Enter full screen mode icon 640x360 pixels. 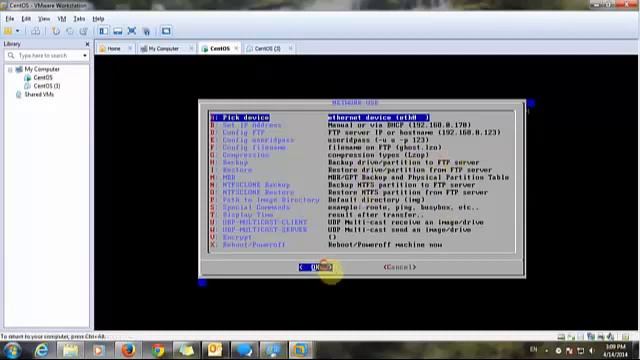click(132, 31)
